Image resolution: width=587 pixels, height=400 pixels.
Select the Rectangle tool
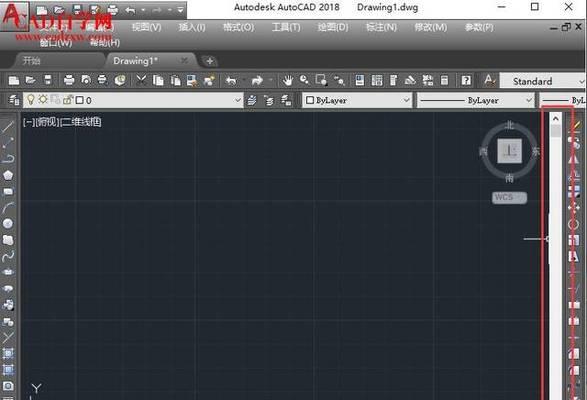point(8,191)
